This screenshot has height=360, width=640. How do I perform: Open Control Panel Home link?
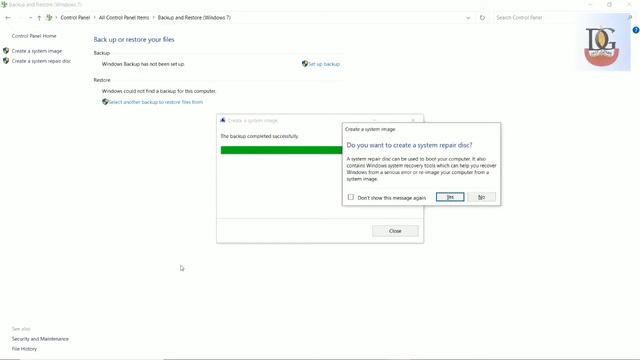click(x=34, y=36)
